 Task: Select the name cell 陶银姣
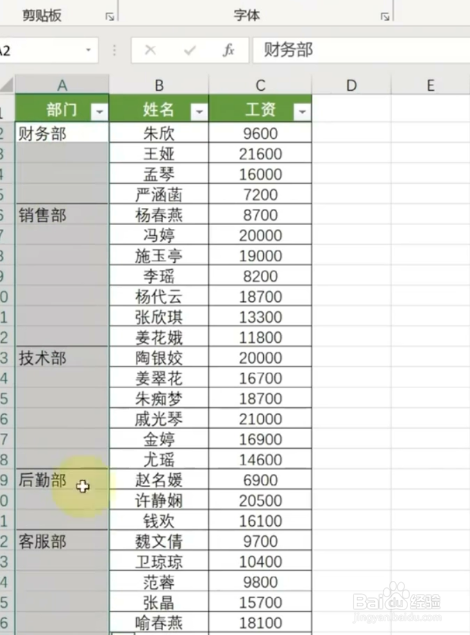(159, 357)
